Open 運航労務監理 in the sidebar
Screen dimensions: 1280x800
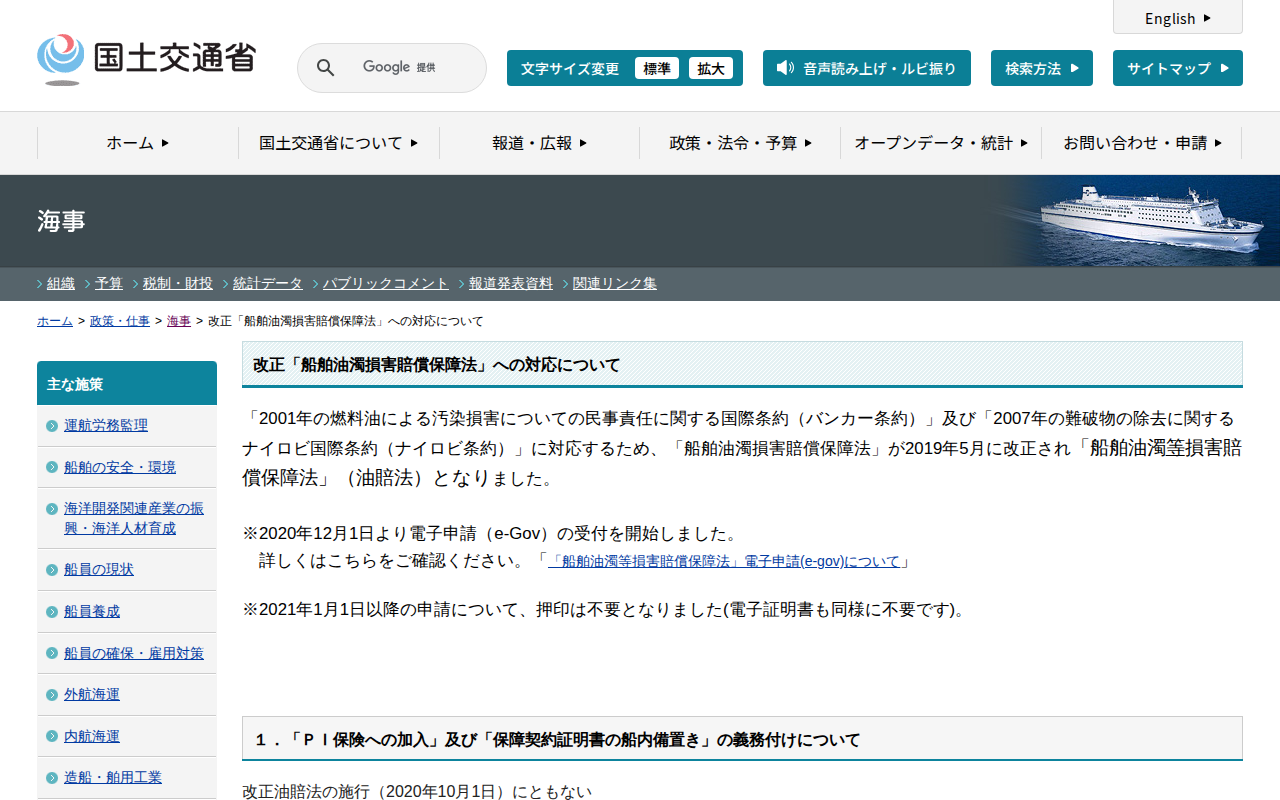(106, 426)
